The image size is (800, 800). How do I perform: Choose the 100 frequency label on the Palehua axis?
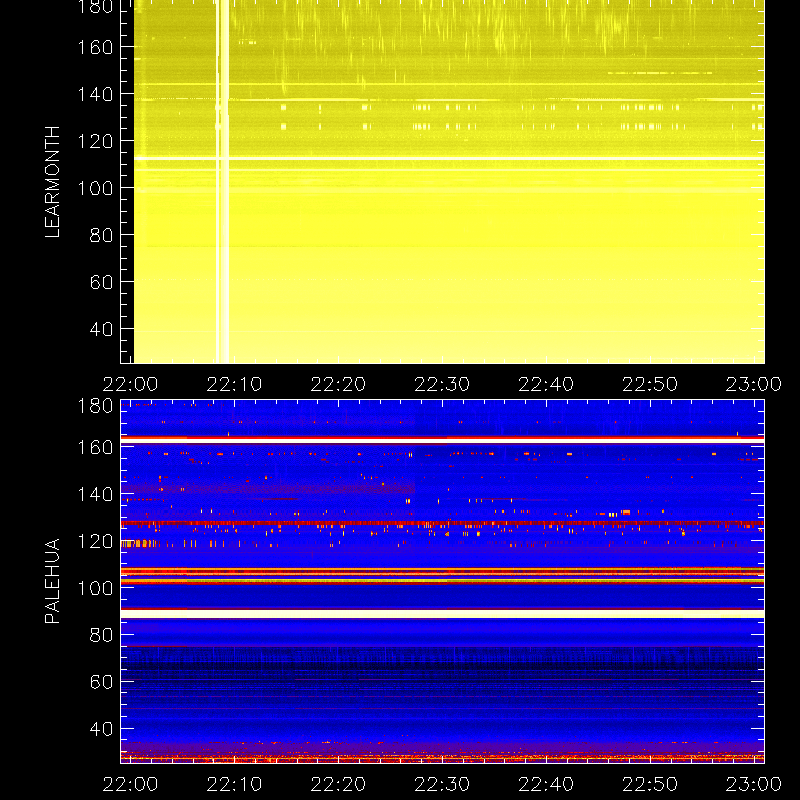[95, 588]
